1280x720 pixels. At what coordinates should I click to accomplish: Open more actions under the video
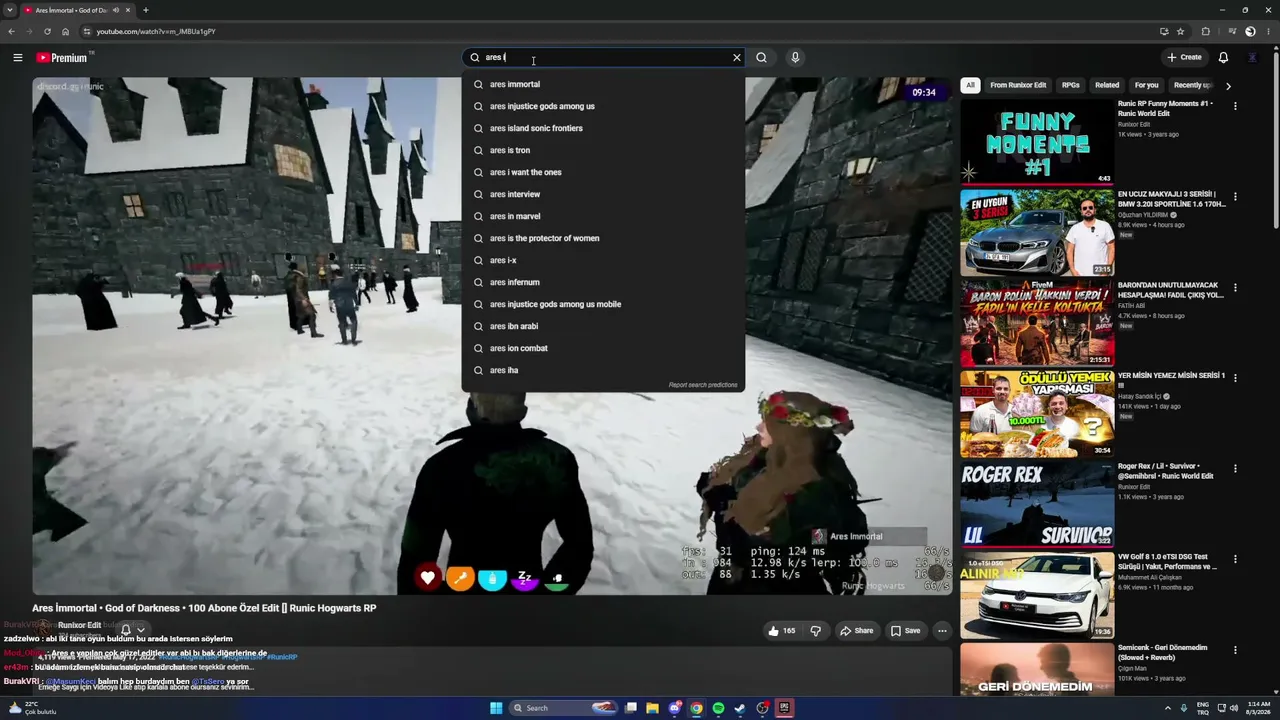point(942,631)
